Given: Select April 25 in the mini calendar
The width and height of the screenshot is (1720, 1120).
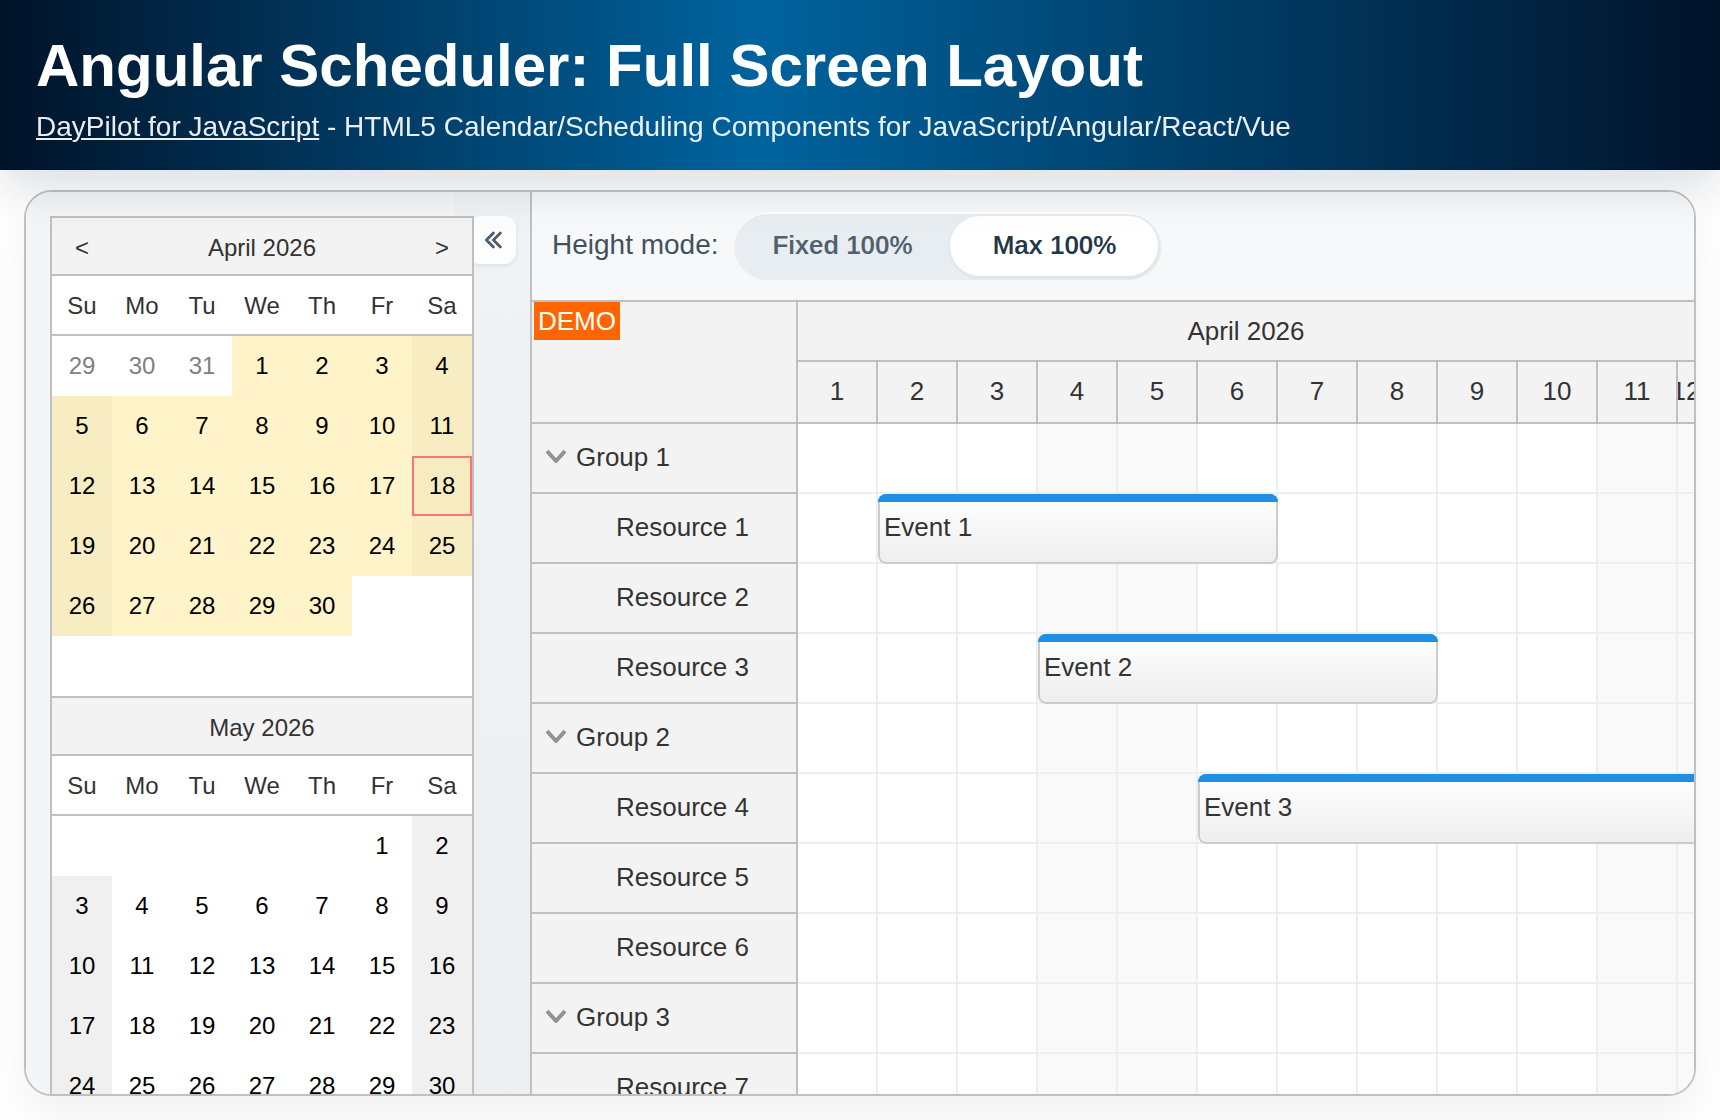Looking at the screenshot, I should (x=441, y=546).
